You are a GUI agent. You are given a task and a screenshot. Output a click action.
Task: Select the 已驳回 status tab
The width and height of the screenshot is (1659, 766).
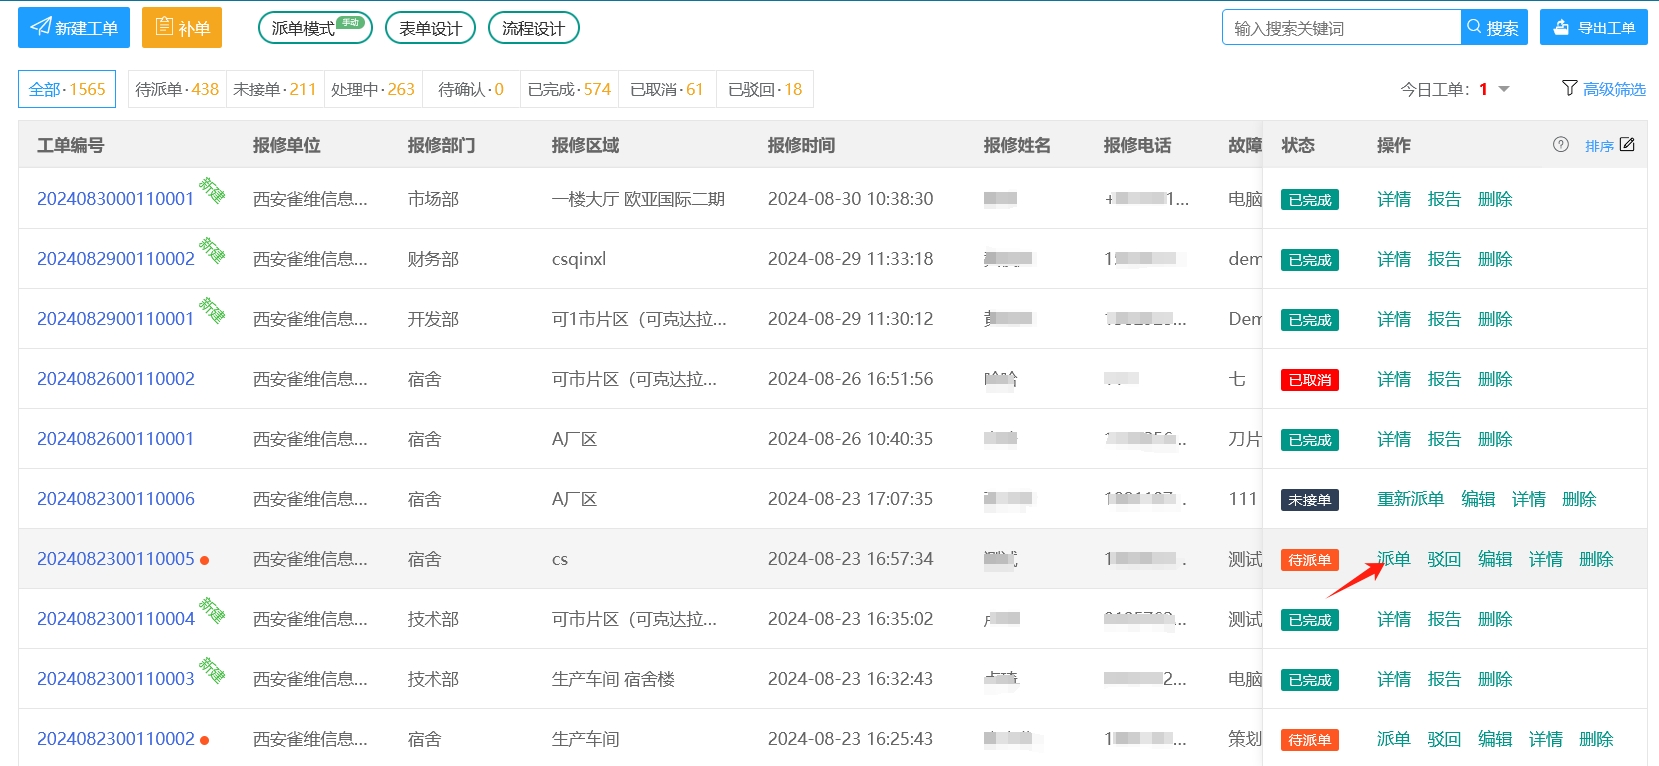(x=764, y=89)
